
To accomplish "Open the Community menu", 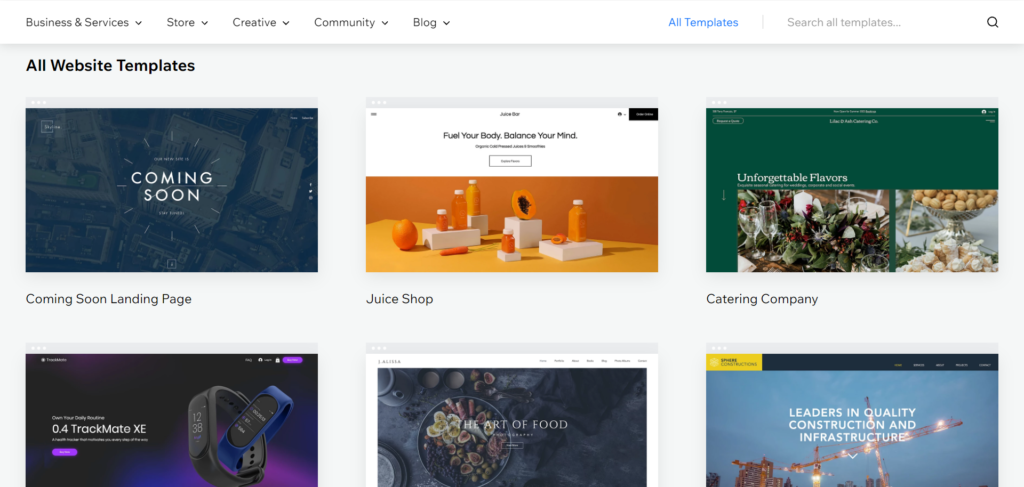I will pyautogui.click(x=351, y=22).
